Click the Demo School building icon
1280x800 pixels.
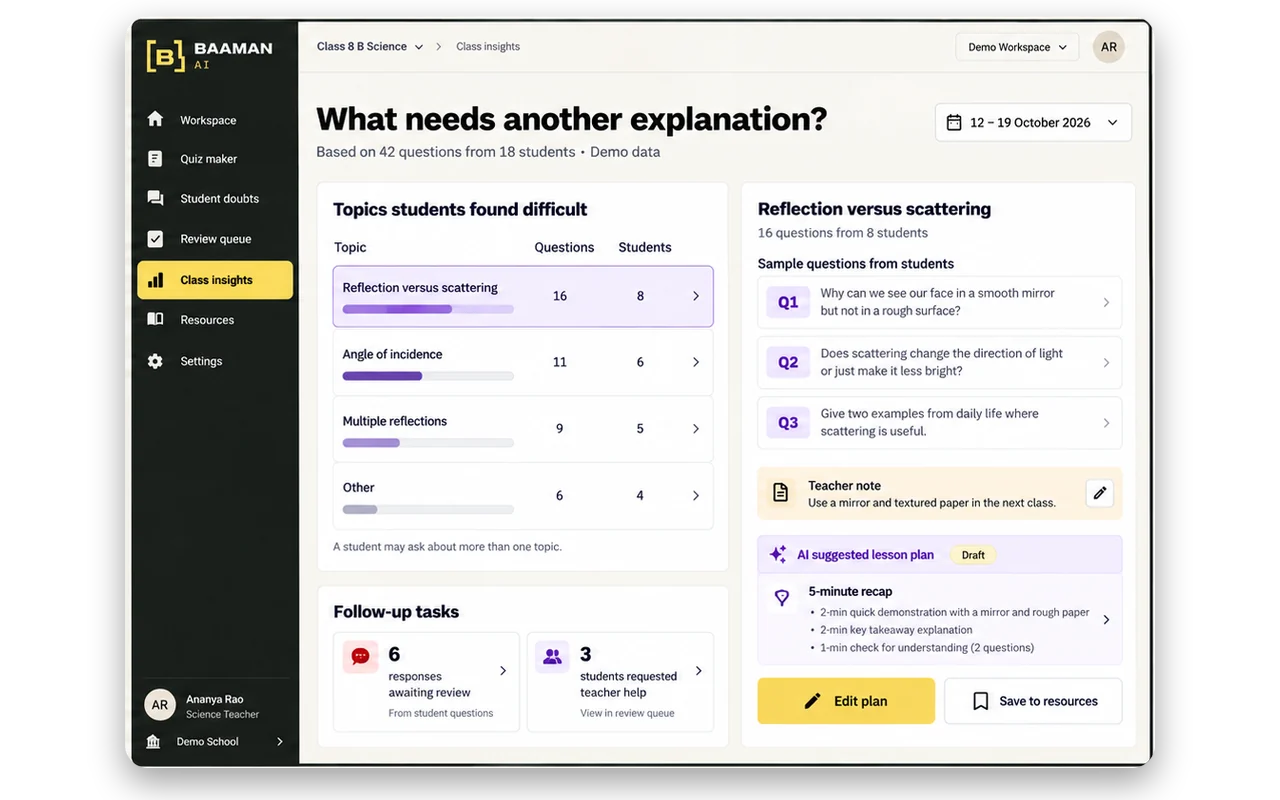coord(153,741)
